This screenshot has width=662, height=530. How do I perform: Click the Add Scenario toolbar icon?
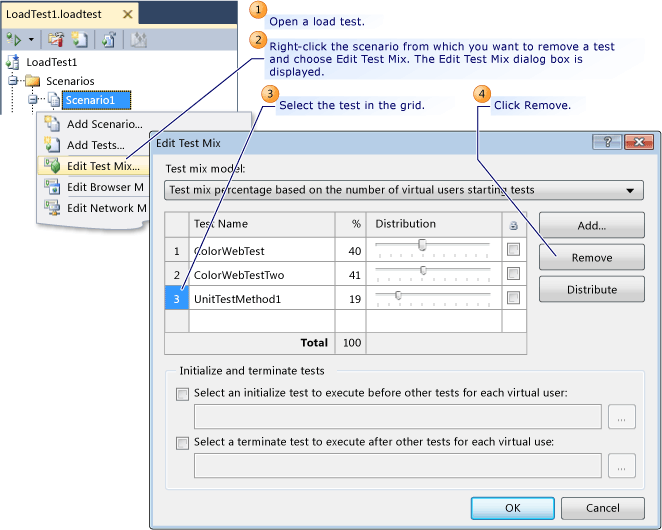(79, 40)
